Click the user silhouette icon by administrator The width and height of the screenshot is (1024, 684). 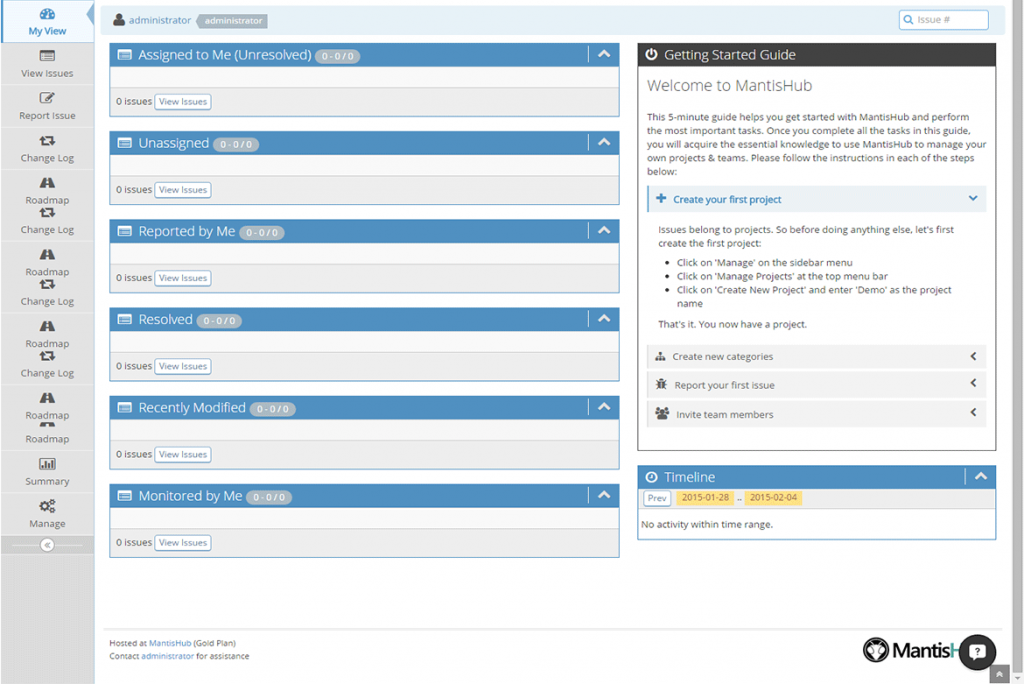tap(119, 20)
